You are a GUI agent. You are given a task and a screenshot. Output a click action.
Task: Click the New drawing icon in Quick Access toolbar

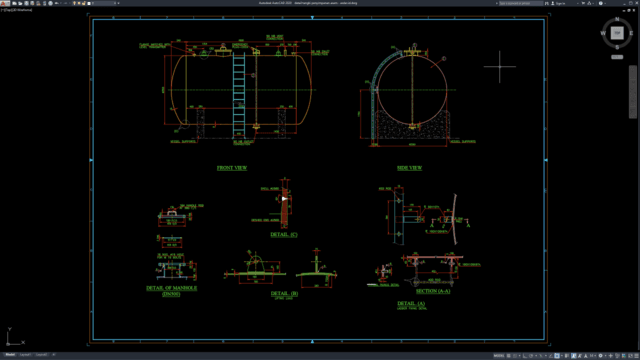pos(14,3)
